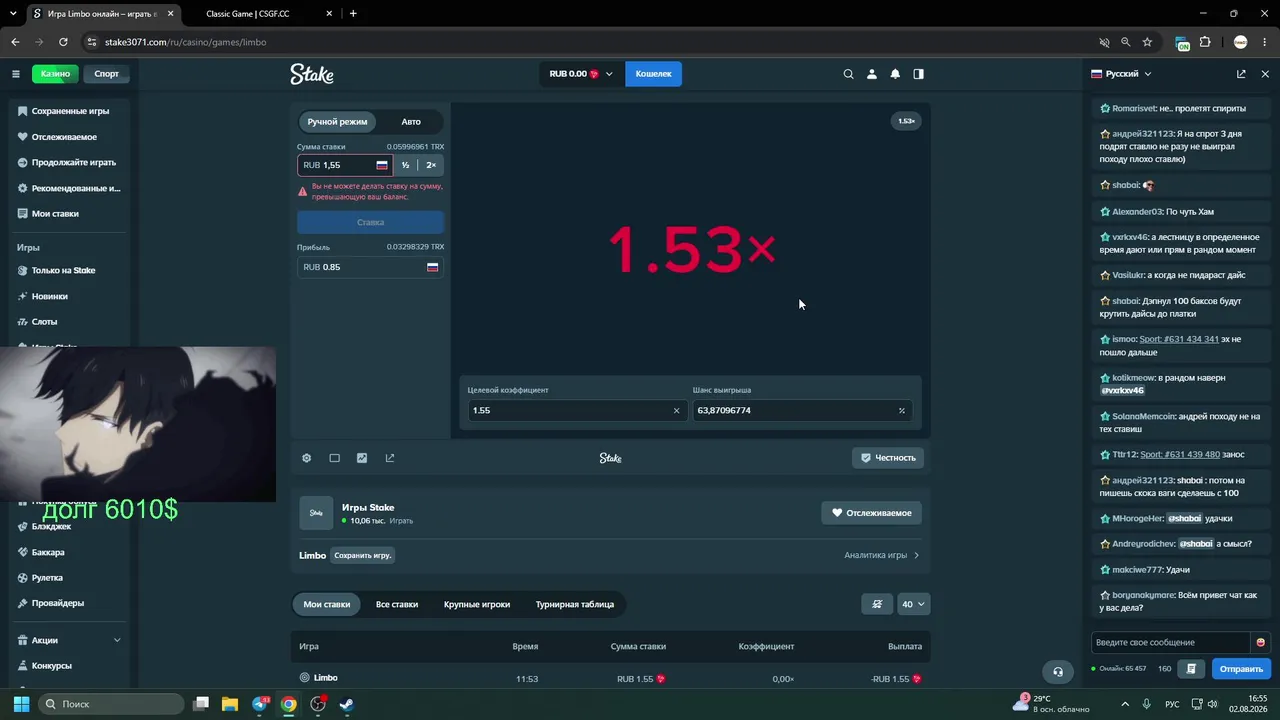Select the Мои ставки tab
Screen dimensions: 1280x720
pyautogui.click(x=327, y=604)
